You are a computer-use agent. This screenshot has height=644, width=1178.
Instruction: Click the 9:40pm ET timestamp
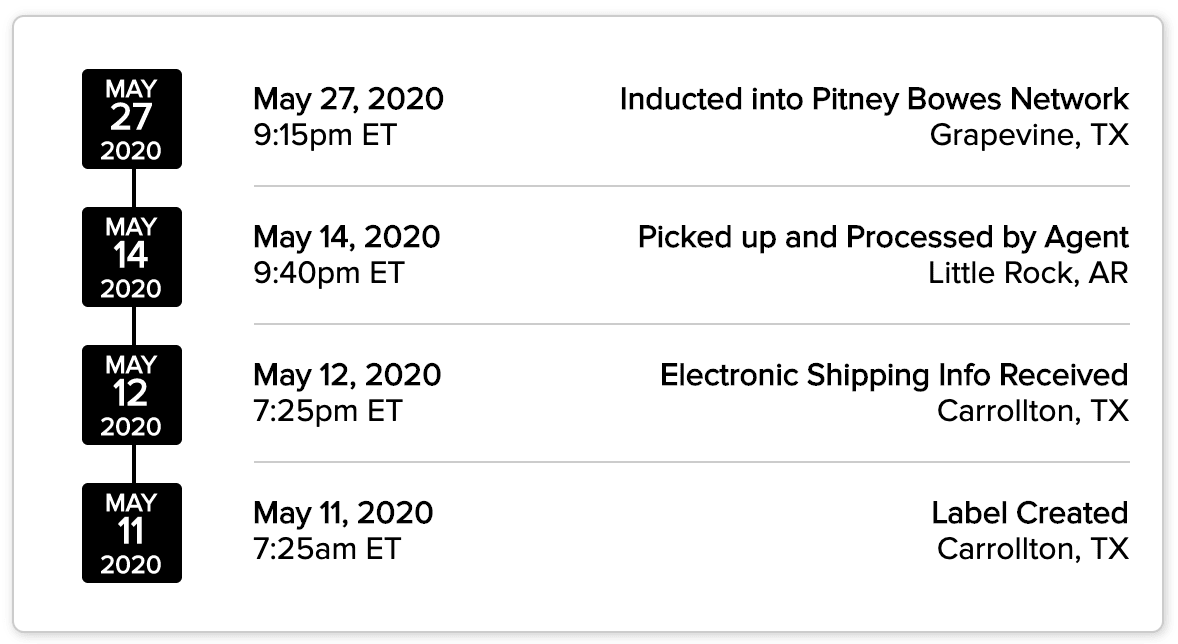pyautogui.click(x=328, y=273)
